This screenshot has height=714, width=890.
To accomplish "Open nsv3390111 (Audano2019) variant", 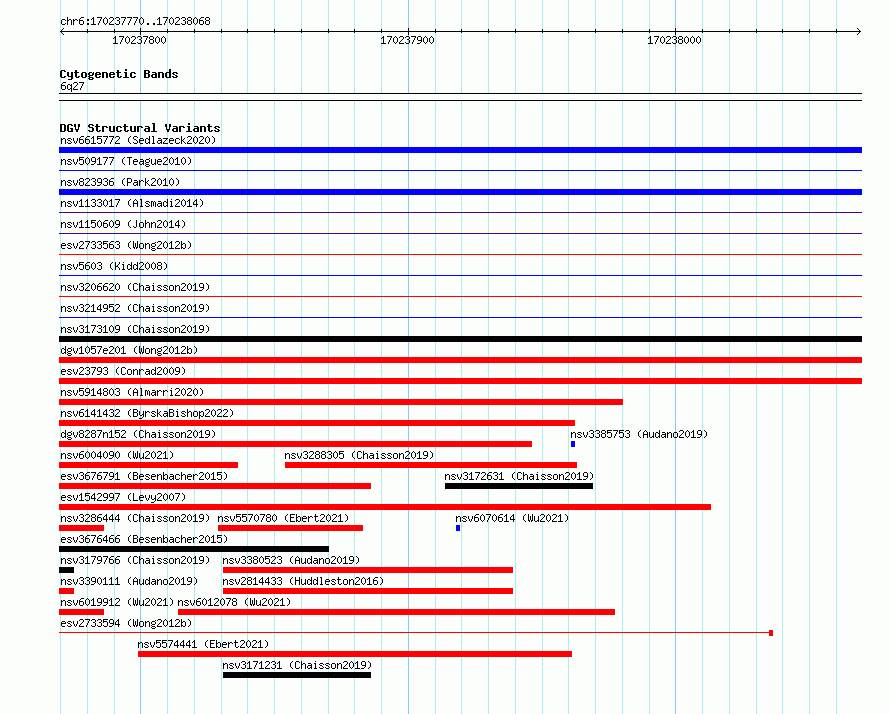I will pos(129,581).
